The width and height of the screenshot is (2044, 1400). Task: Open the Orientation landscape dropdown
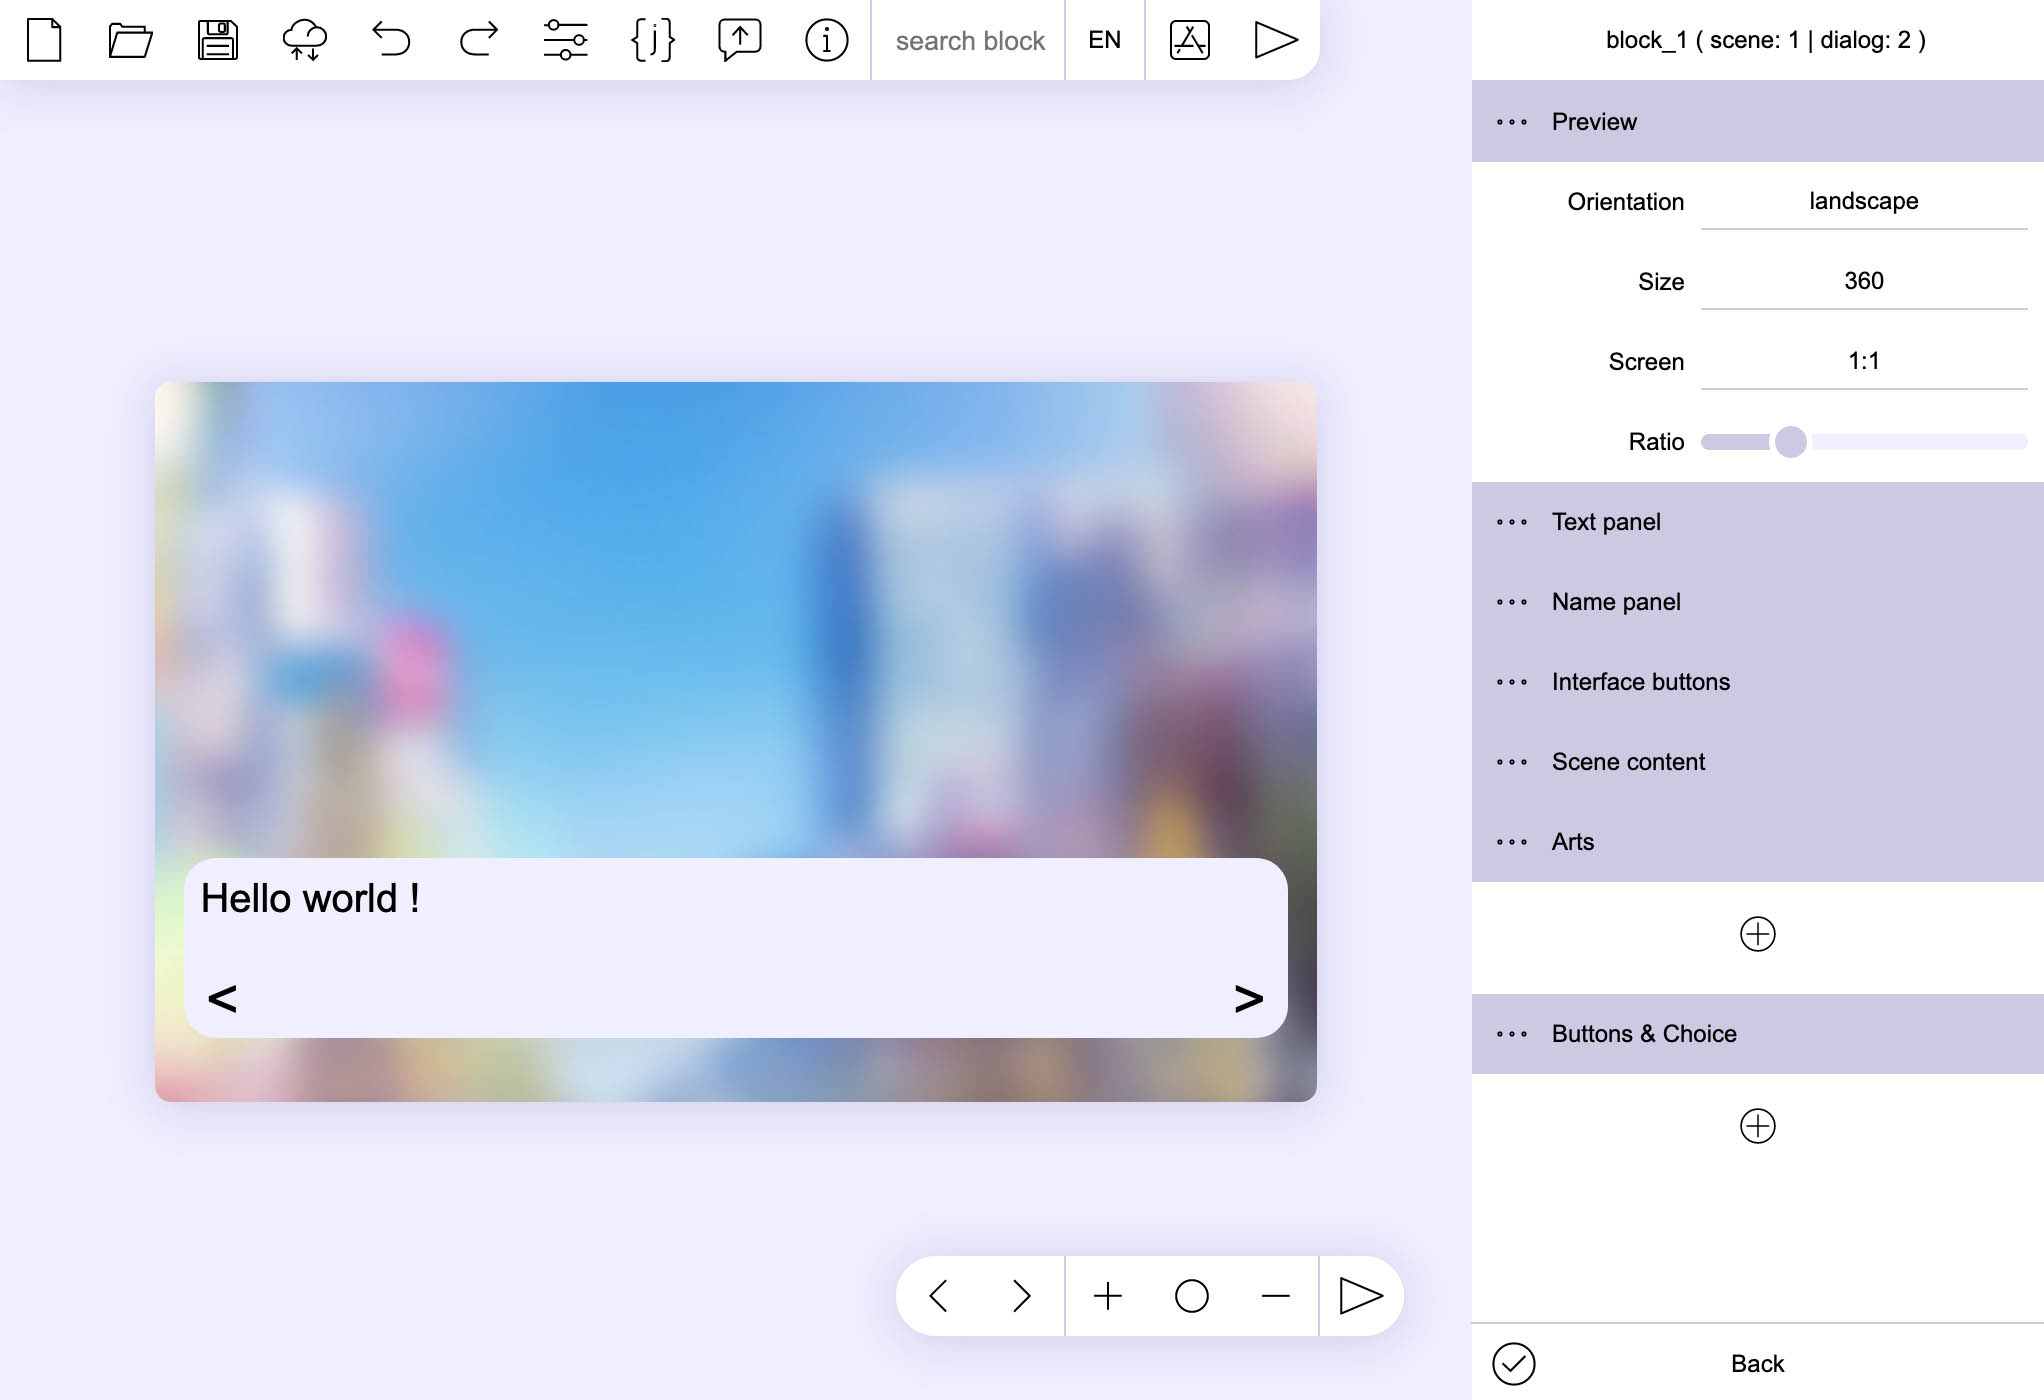tap(1863, 201)
